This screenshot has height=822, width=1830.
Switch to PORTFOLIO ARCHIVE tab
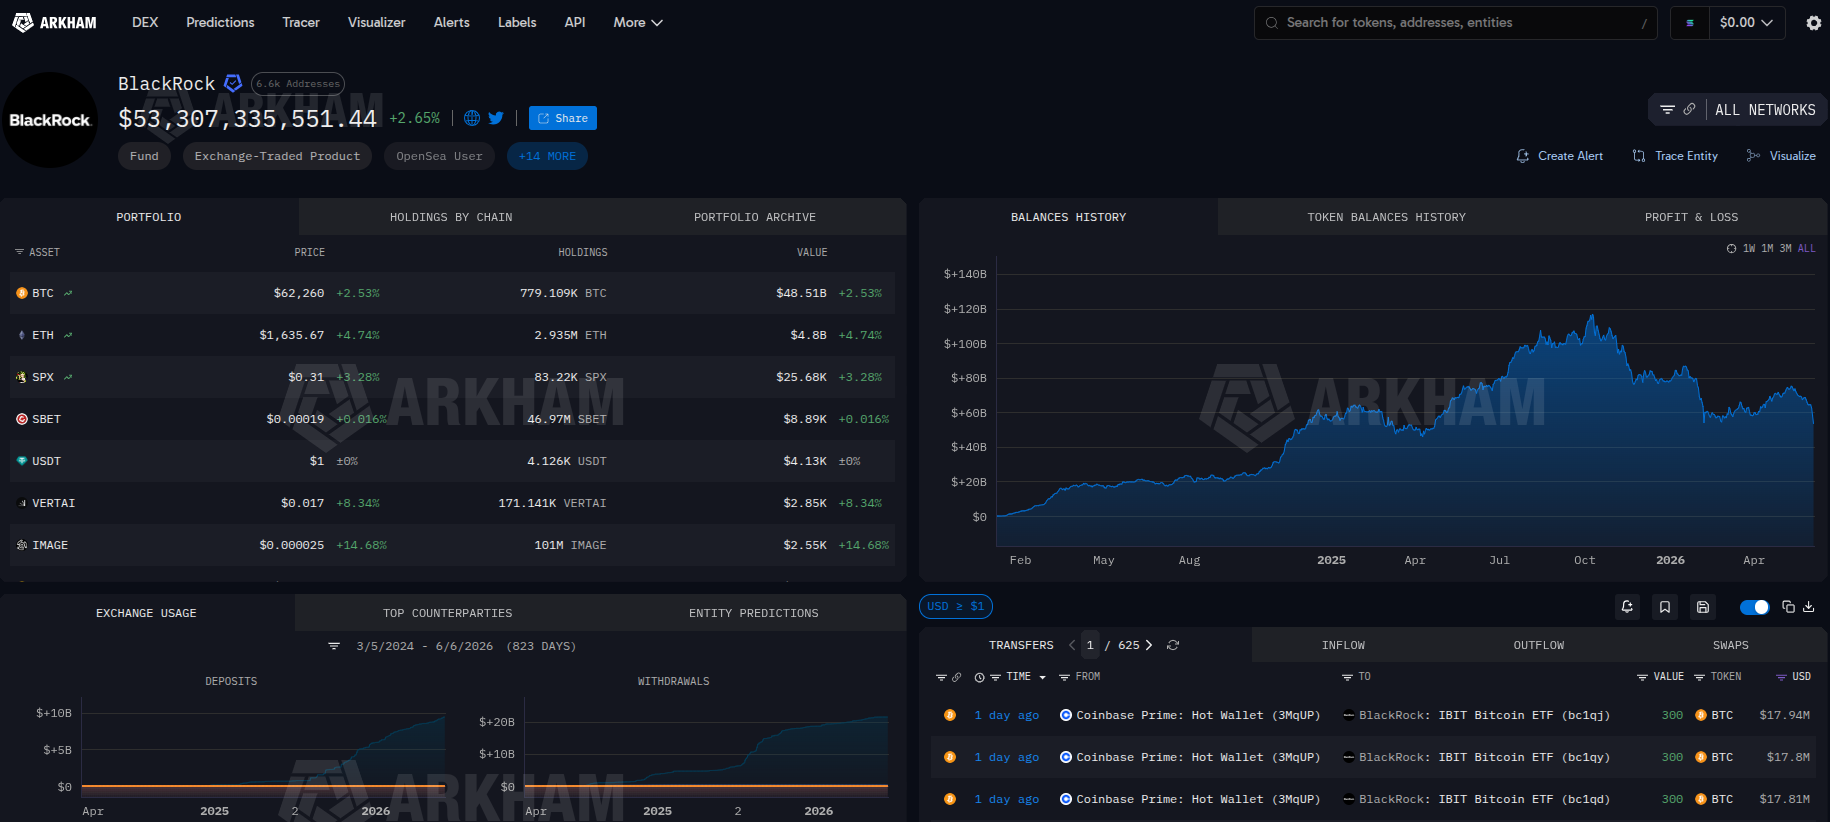tap(755, 217)
